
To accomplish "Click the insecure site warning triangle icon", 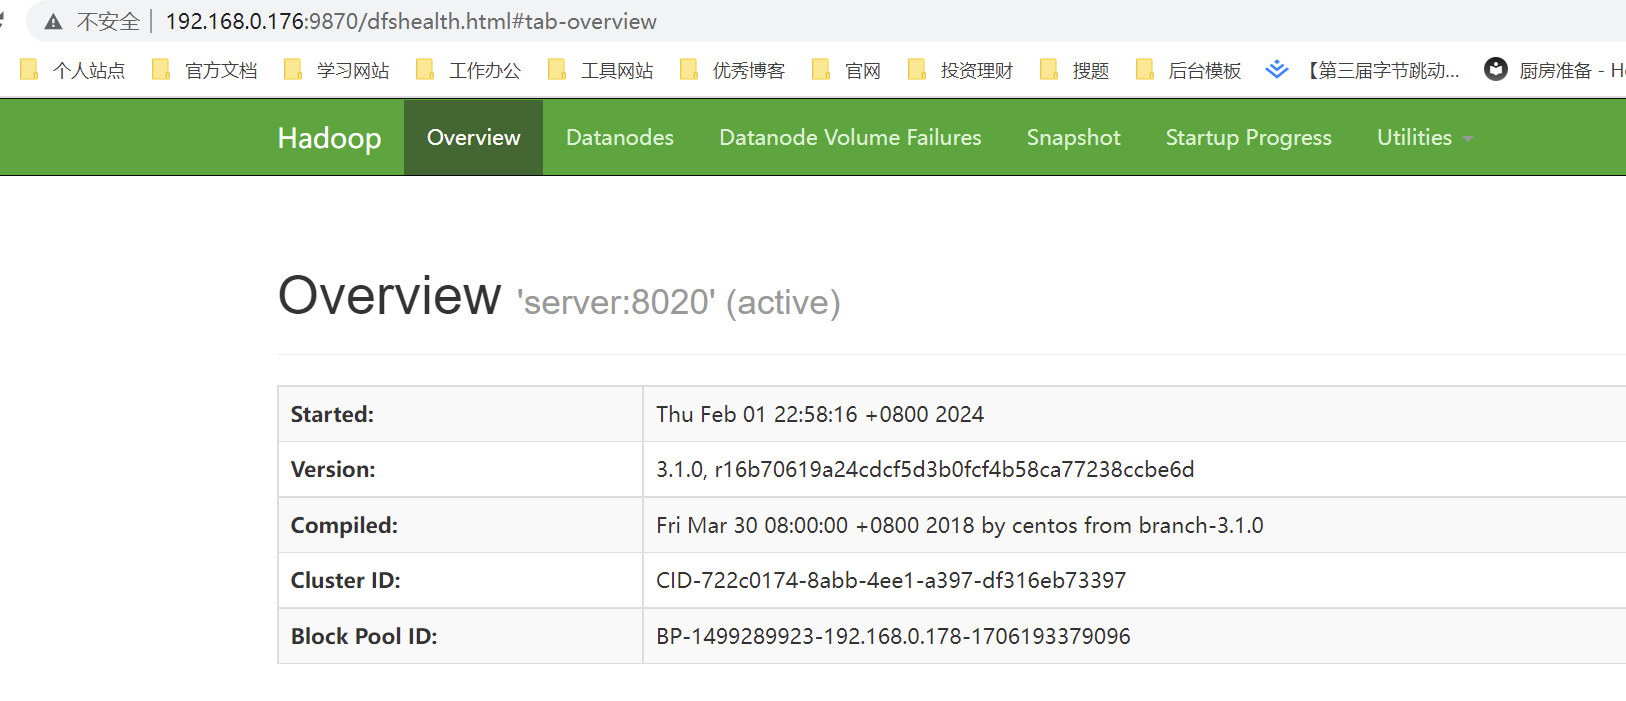I will pos(53,22).
